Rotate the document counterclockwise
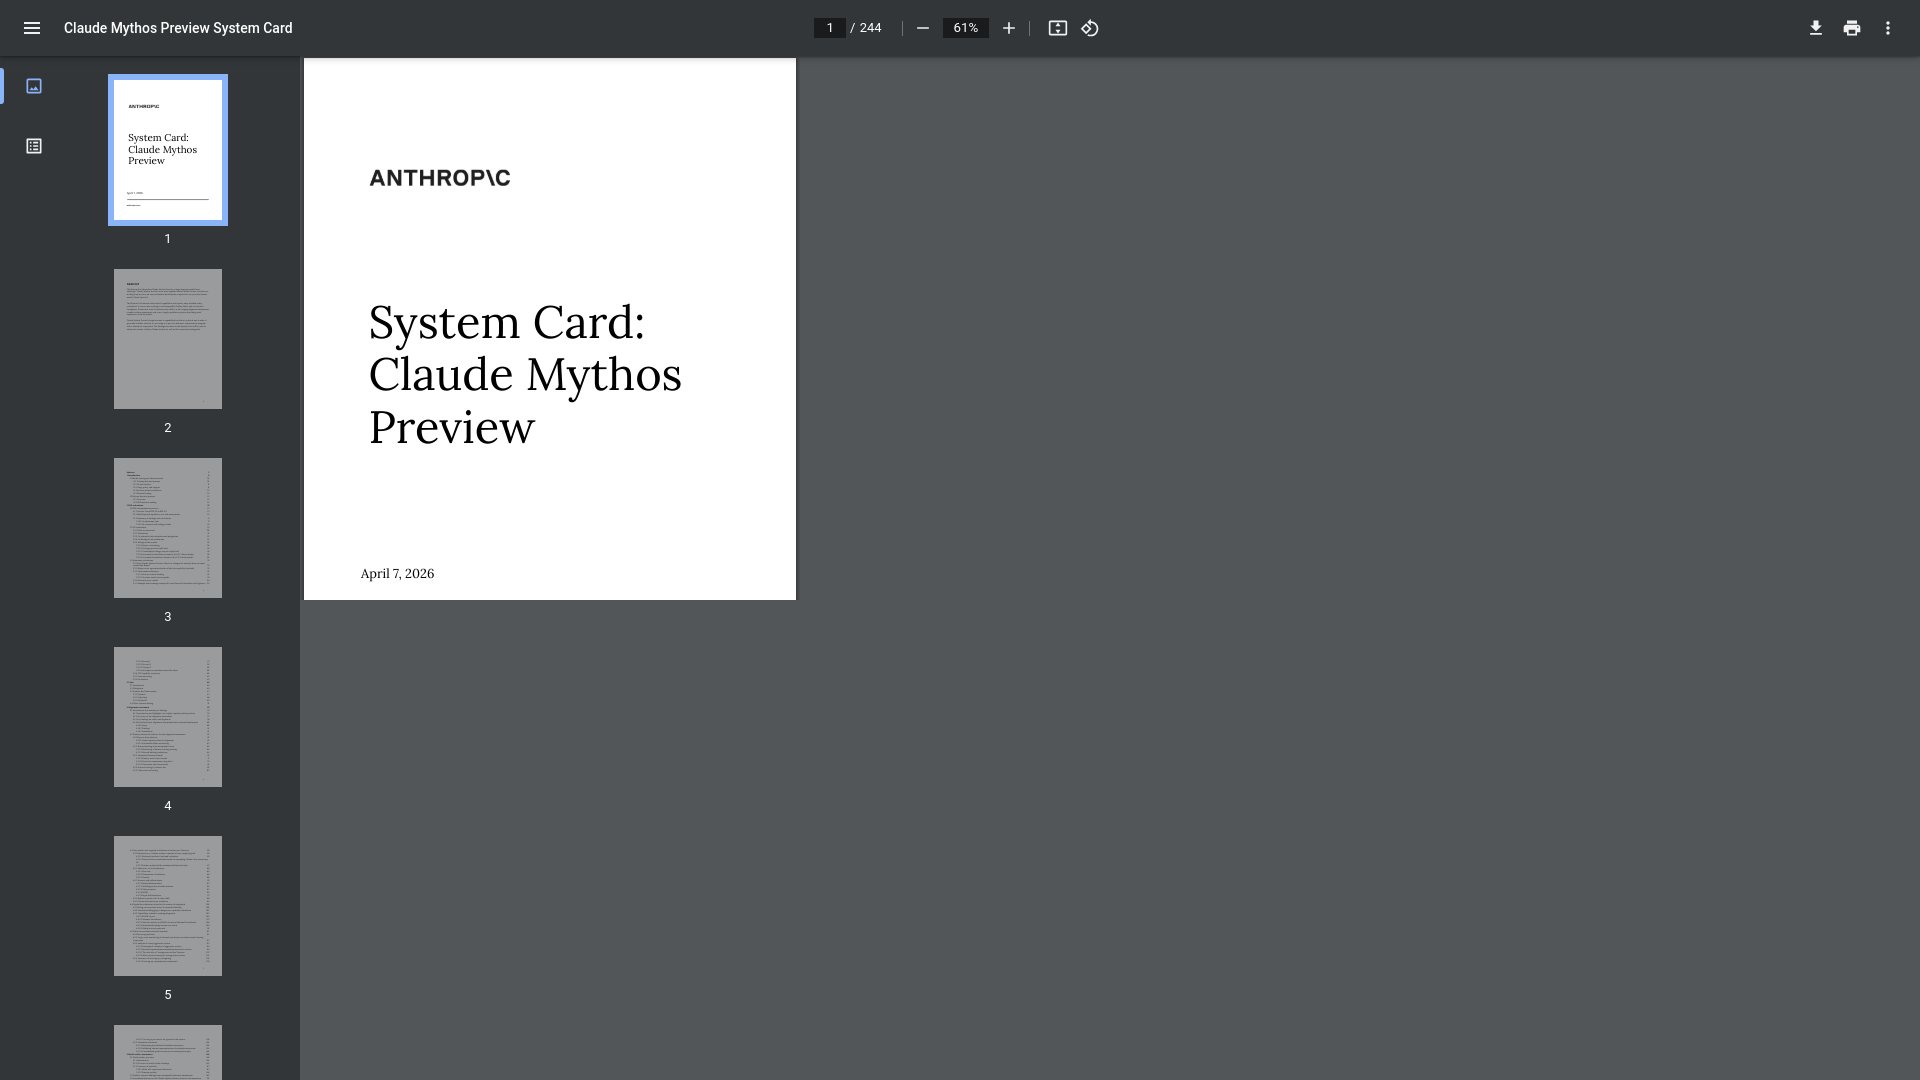The width and height of the screenshot is (1920, 1080). 1090,28
